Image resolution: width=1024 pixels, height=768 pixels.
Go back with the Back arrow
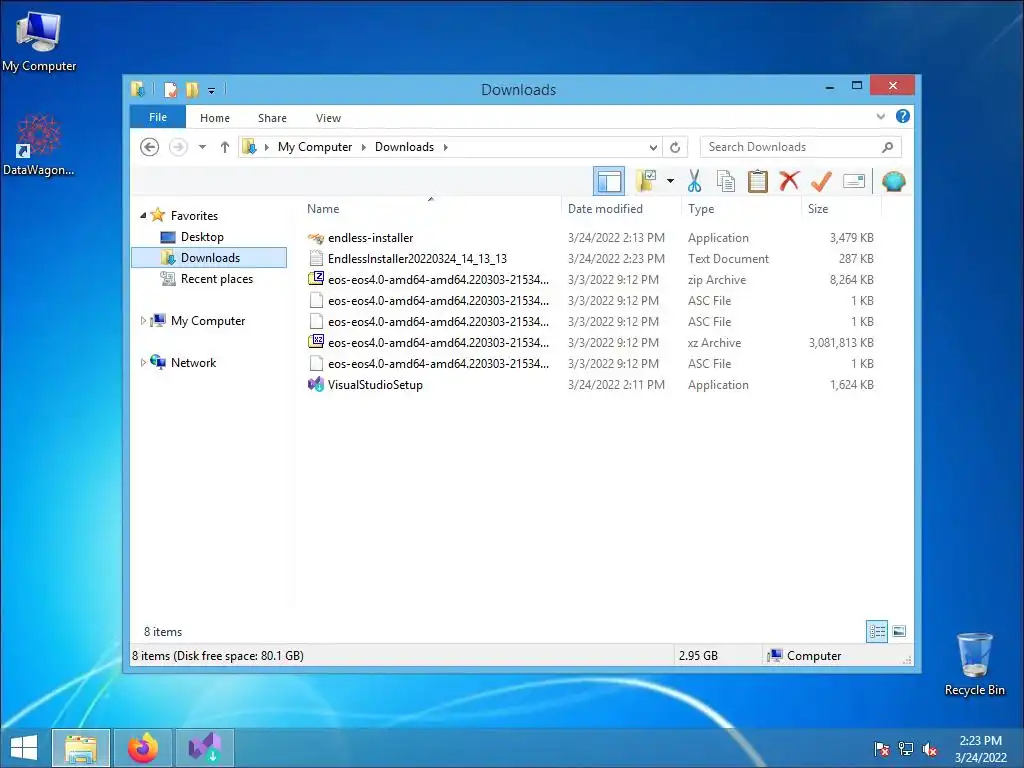150,147
